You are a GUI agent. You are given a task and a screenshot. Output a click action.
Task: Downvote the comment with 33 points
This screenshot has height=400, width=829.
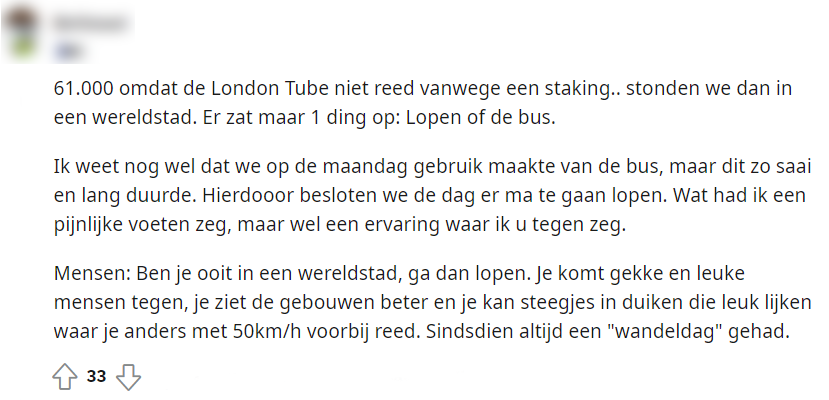click(129, 377)
